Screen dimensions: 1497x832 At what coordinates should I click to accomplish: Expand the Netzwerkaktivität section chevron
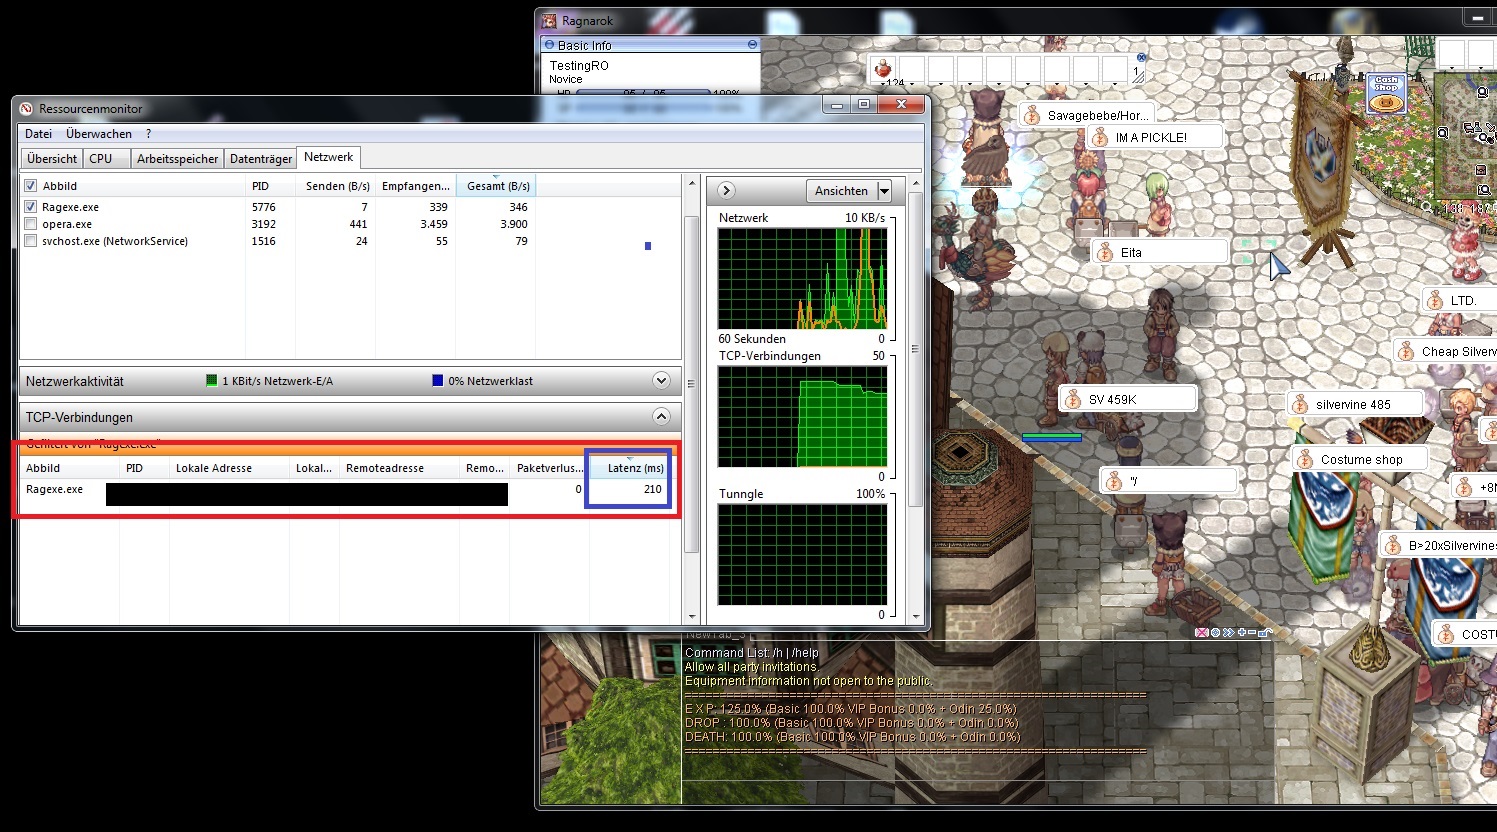pos(661,381)
